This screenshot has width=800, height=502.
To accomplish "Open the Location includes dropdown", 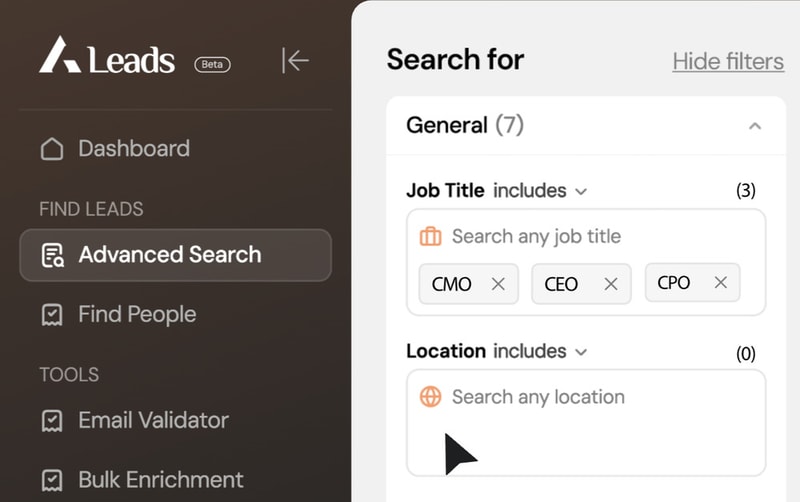I will pyautogui.click(x=540, y=351).
